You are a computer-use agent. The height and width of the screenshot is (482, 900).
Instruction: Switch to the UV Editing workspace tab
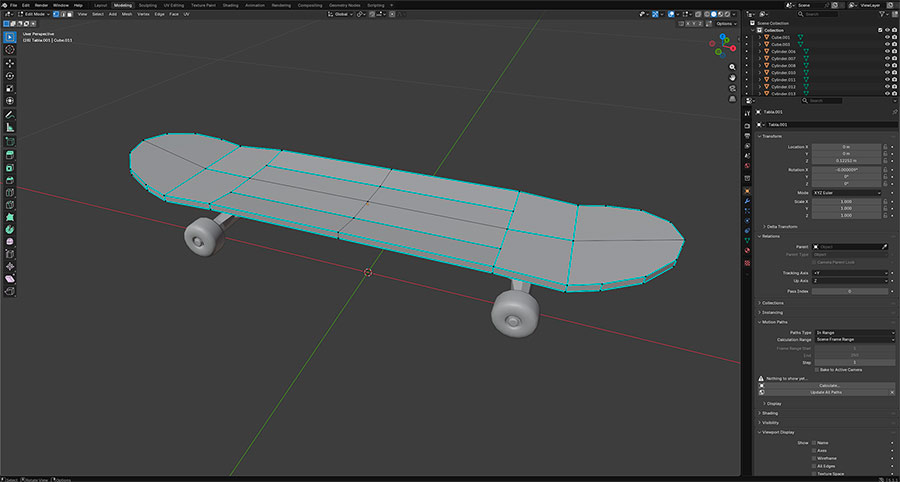click(174, 5)
